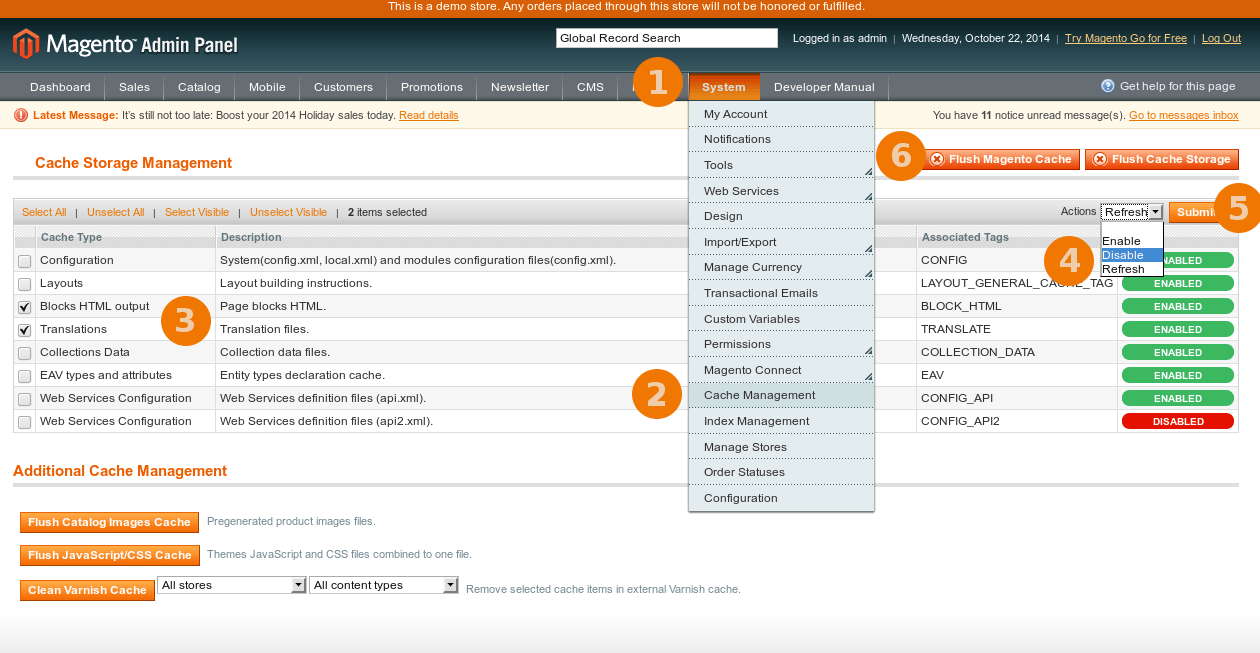Select Manage Stores menu entry

tap(781, 447)
